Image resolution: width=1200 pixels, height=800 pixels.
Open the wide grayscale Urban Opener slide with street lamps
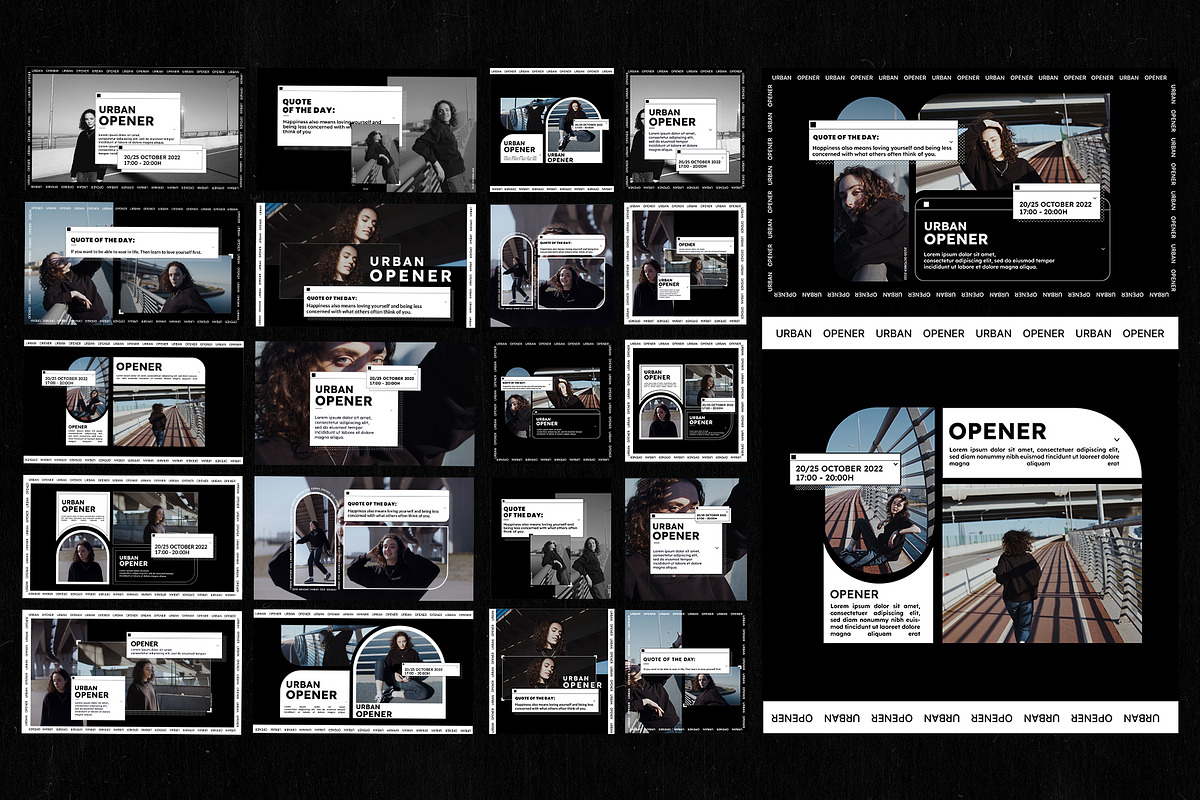pyautogui.click(x=132, y=127)
